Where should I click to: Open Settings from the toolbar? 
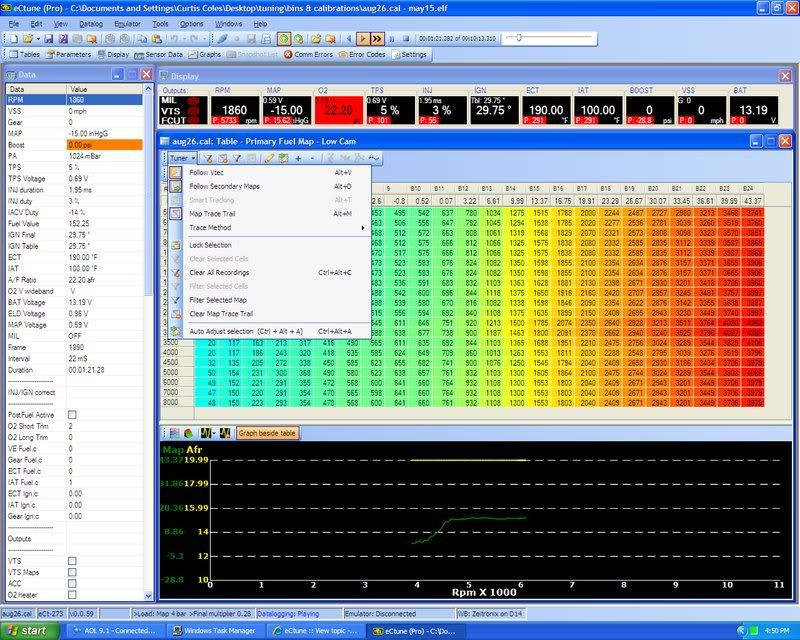coord(409,54)
